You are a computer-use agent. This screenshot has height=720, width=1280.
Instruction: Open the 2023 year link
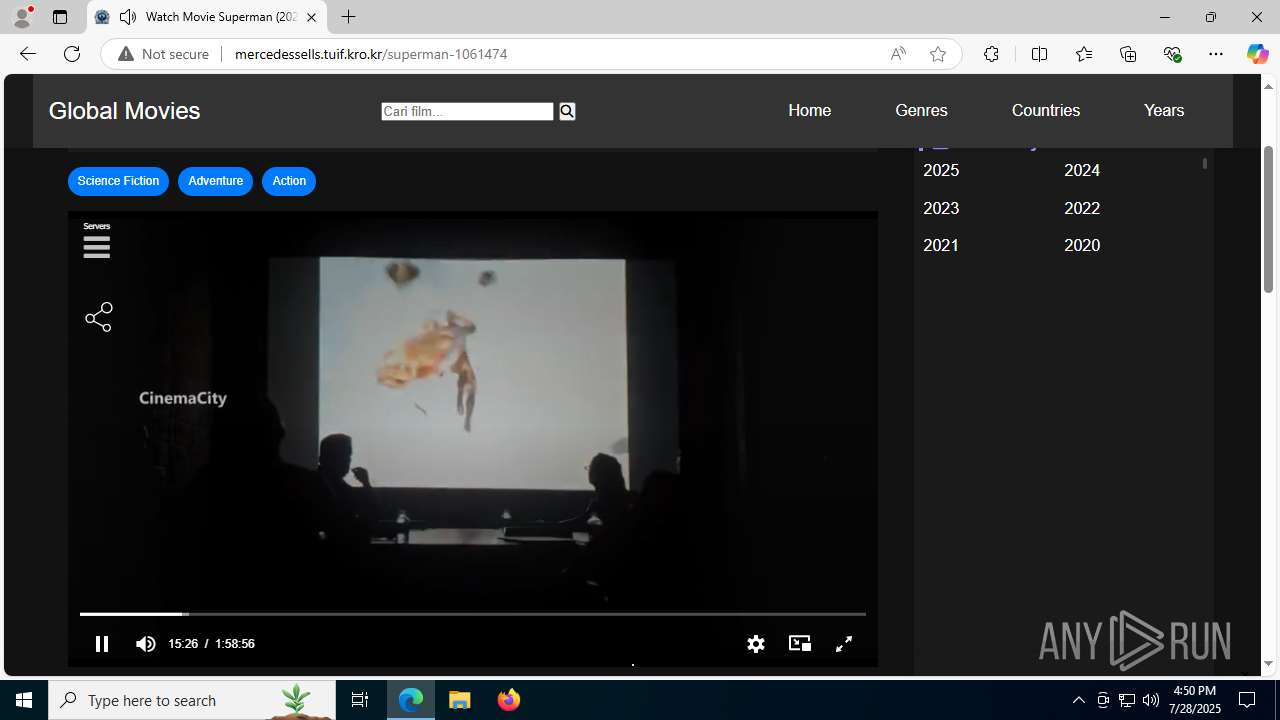[x=941, y=208]
